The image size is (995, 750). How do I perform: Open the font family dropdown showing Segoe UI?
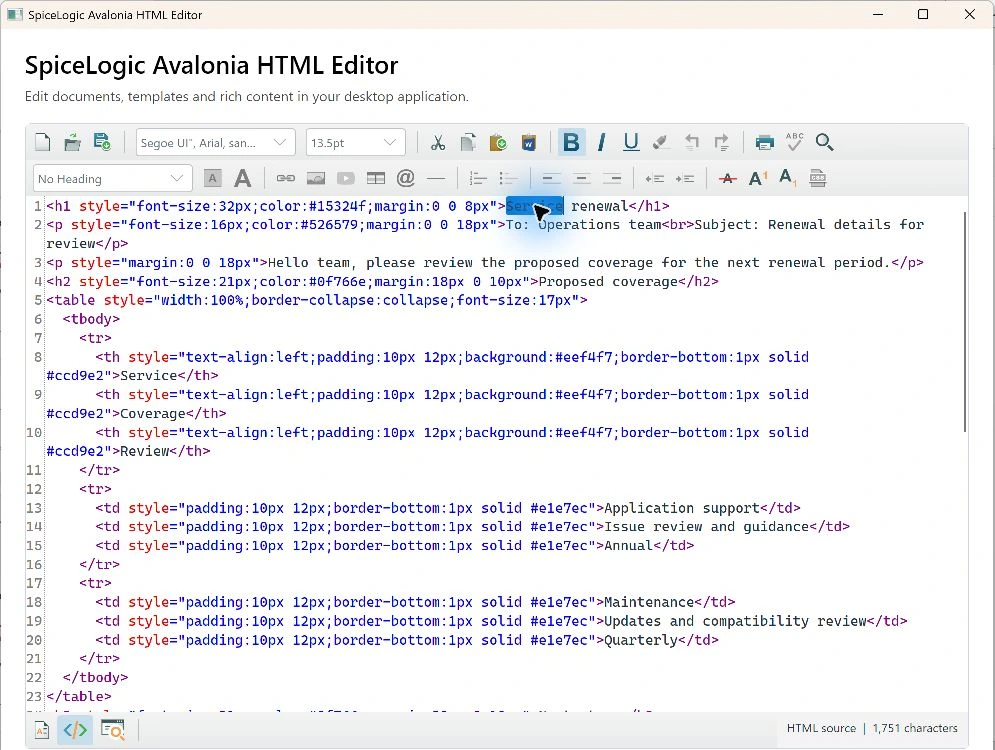(x=216, y=143)
